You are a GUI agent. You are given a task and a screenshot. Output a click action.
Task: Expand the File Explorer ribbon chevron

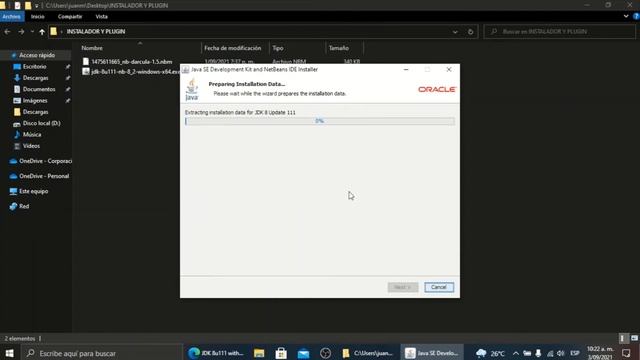point(626,17)
